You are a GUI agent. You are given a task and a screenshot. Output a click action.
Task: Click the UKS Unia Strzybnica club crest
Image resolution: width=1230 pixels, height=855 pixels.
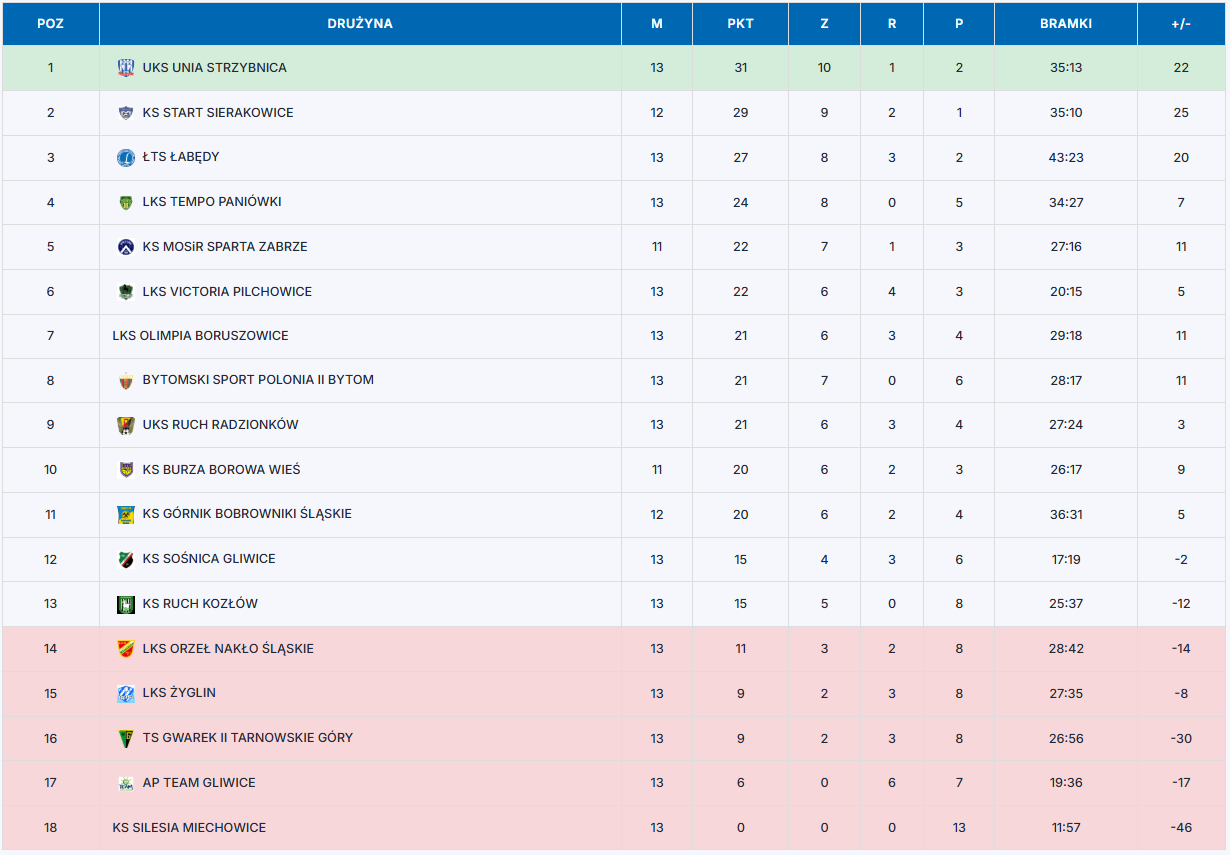coord(125,68)
